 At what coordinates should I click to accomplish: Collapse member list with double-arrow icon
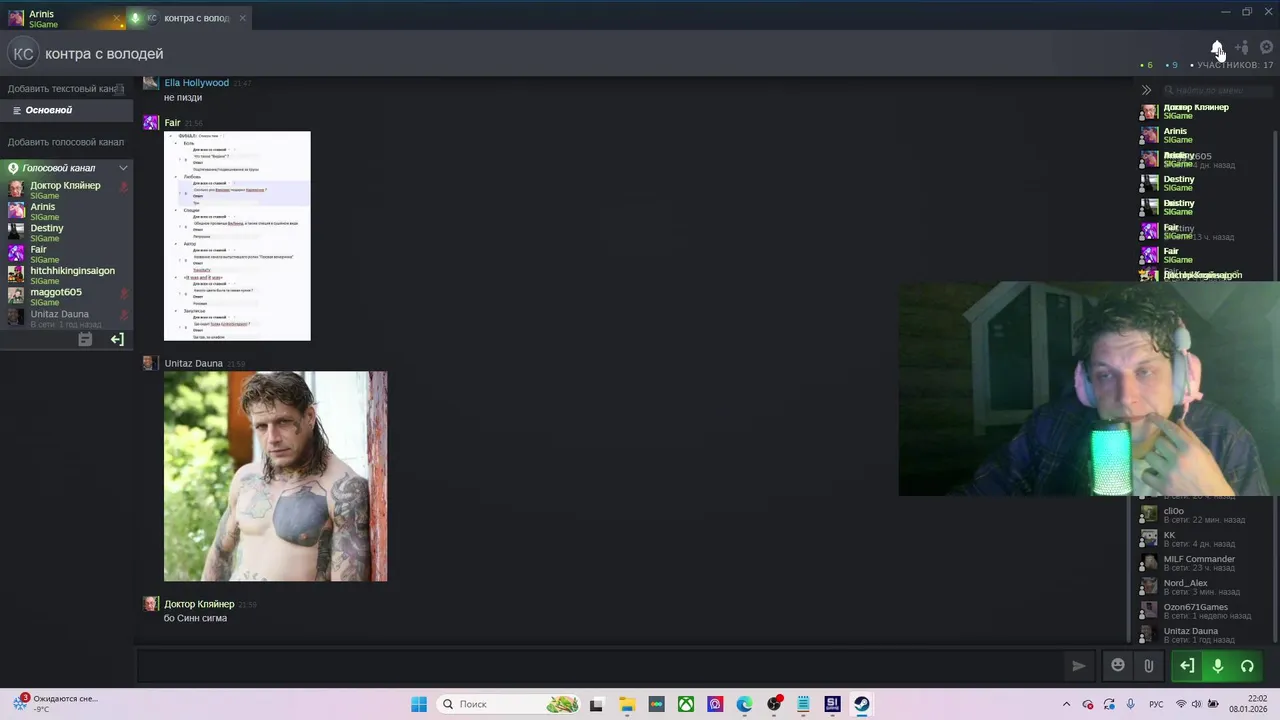point(1147,90)
